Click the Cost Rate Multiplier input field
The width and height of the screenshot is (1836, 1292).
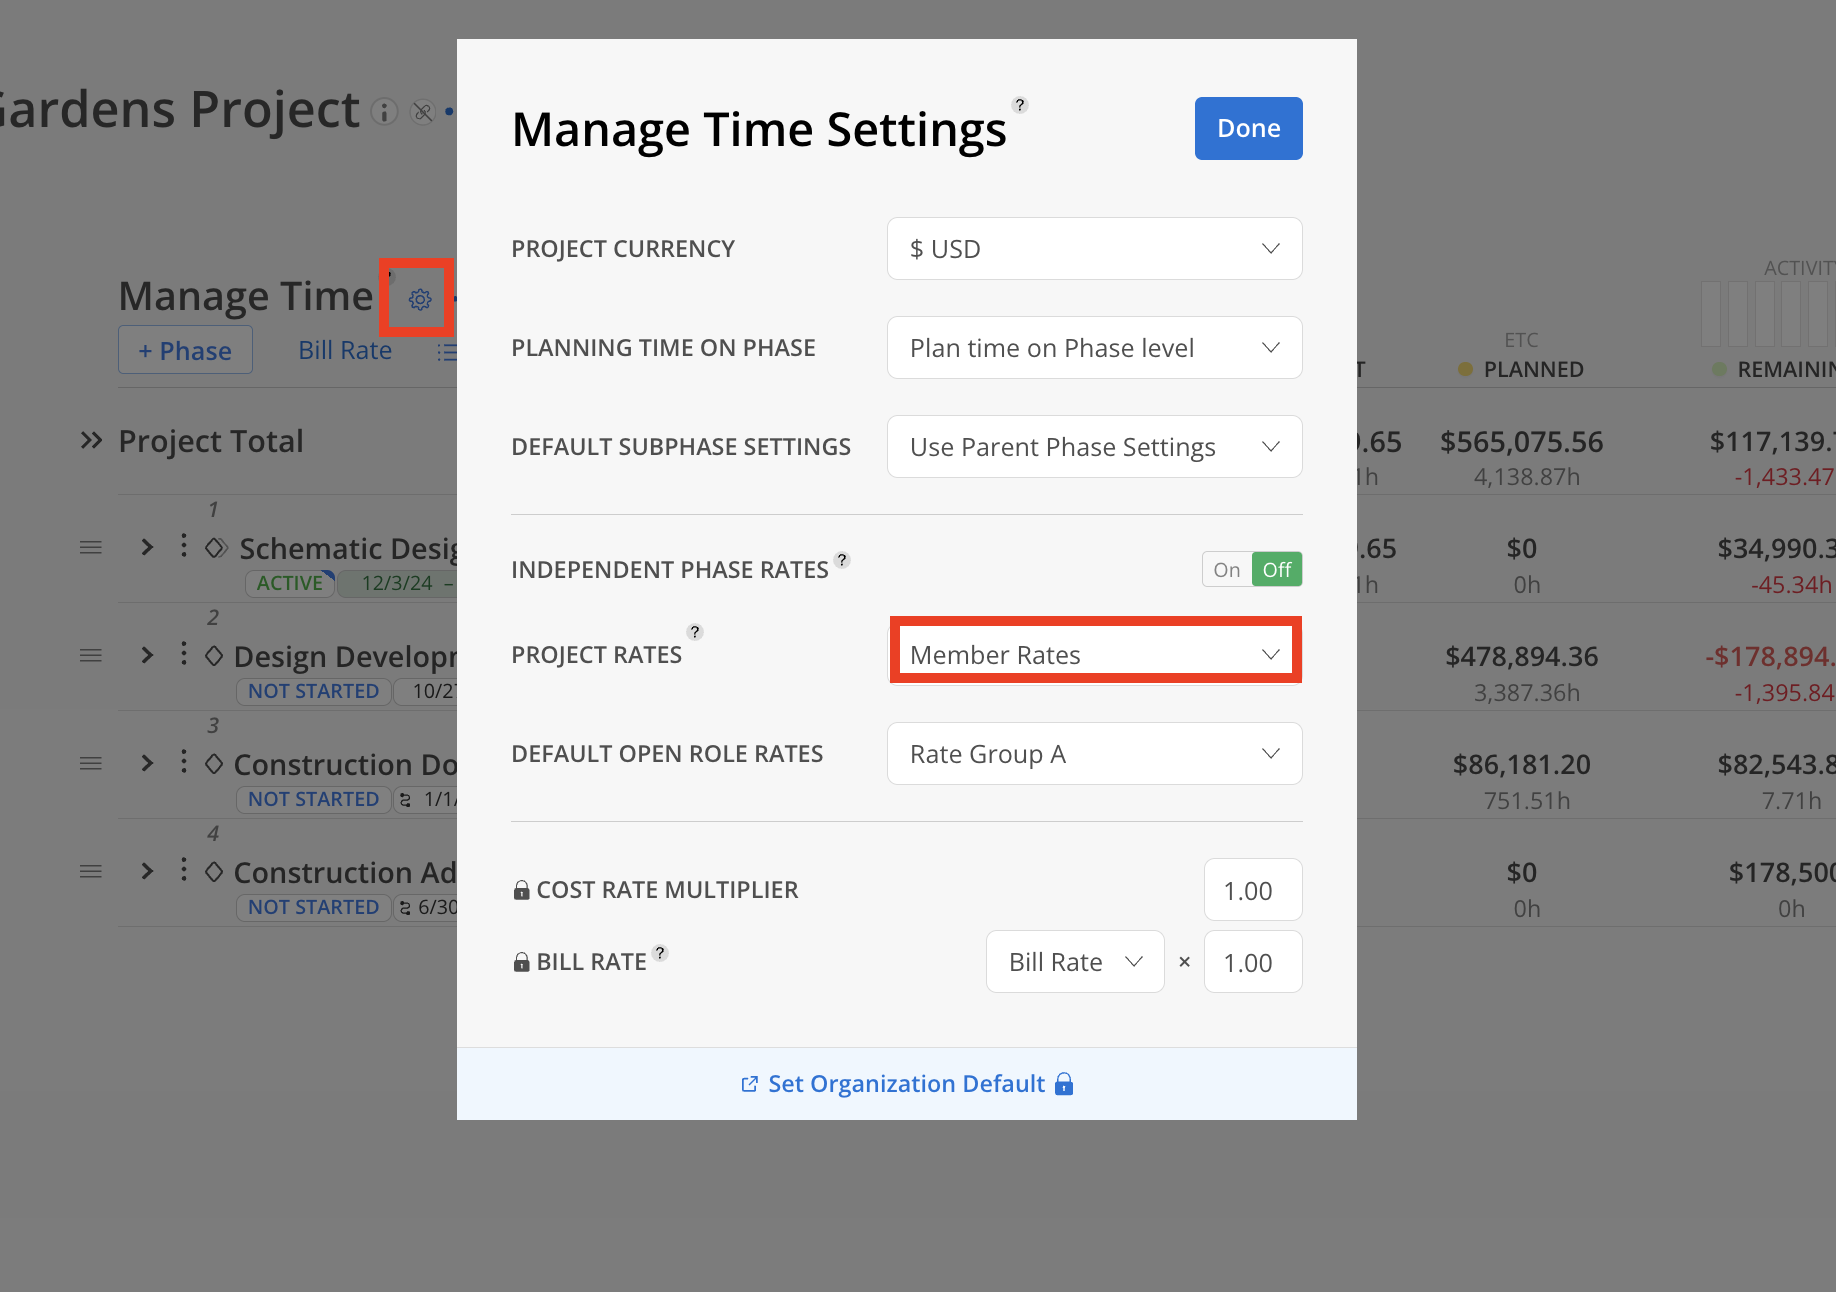[1252, 890]
